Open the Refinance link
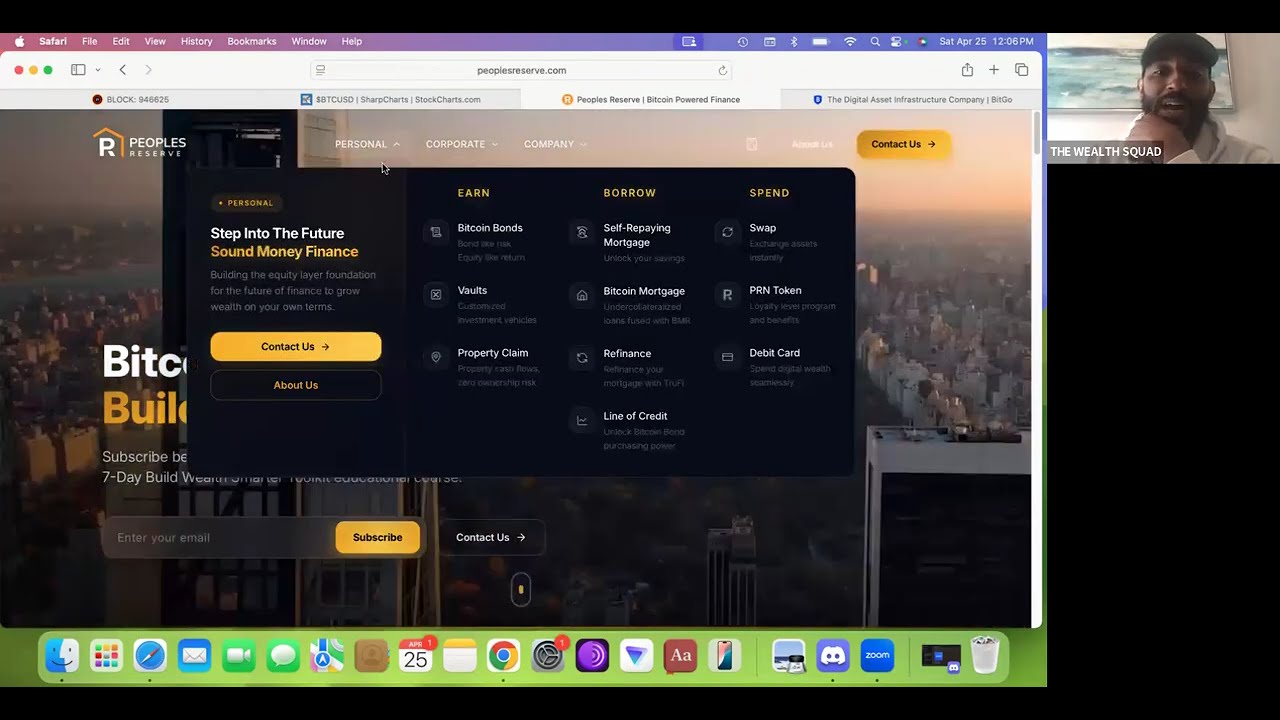1280x720 pixels. click(627, 353)
